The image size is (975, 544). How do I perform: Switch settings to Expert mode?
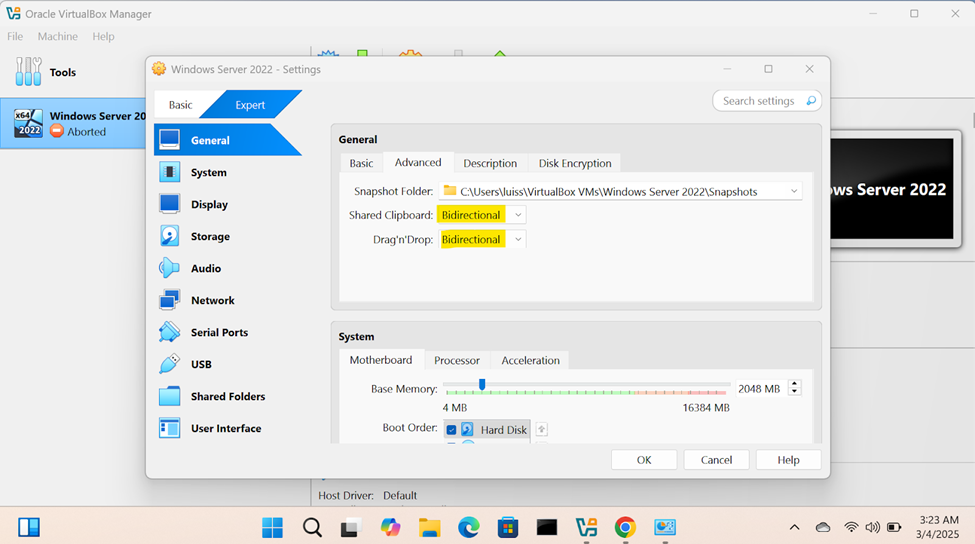pyautogui.click(x=250, y=105)
